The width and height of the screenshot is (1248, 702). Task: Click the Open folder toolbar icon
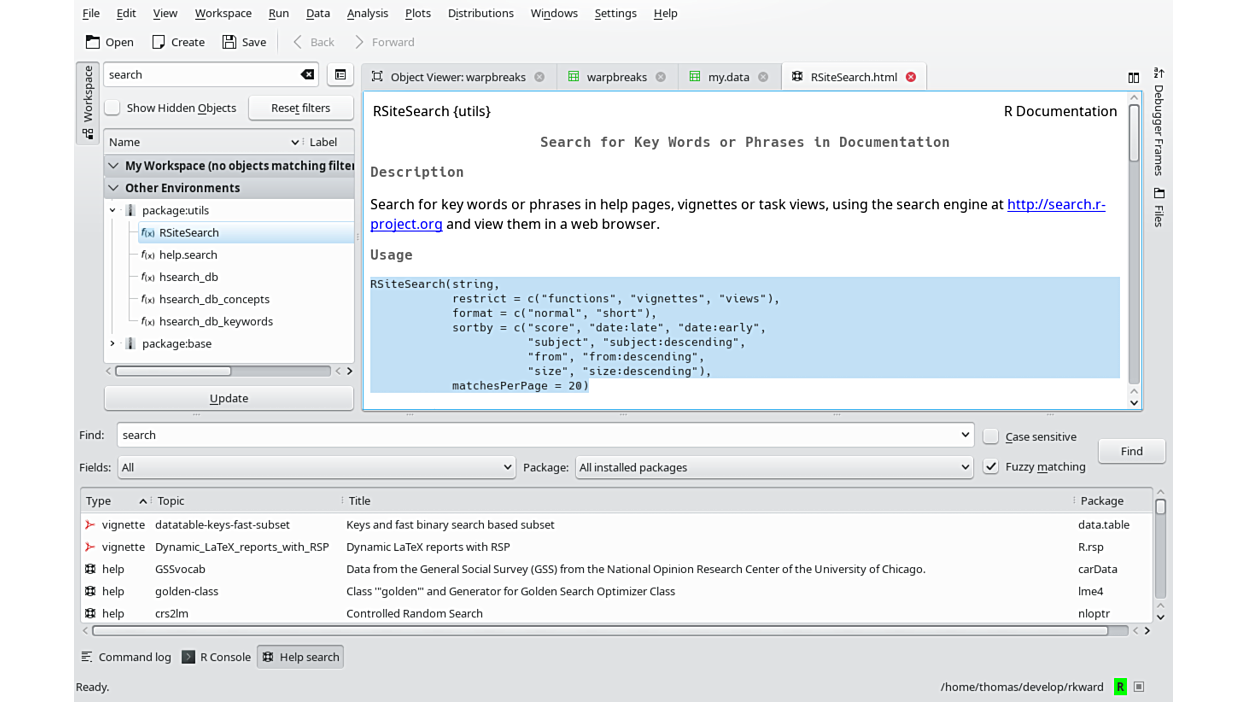tap(93, 42)
